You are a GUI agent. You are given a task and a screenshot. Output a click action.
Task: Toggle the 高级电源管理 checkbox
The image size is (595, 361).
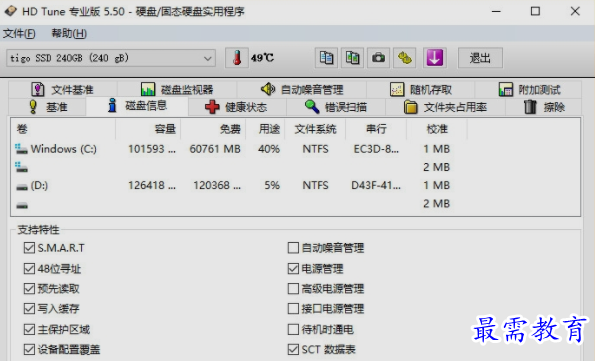tap(293, 288)
